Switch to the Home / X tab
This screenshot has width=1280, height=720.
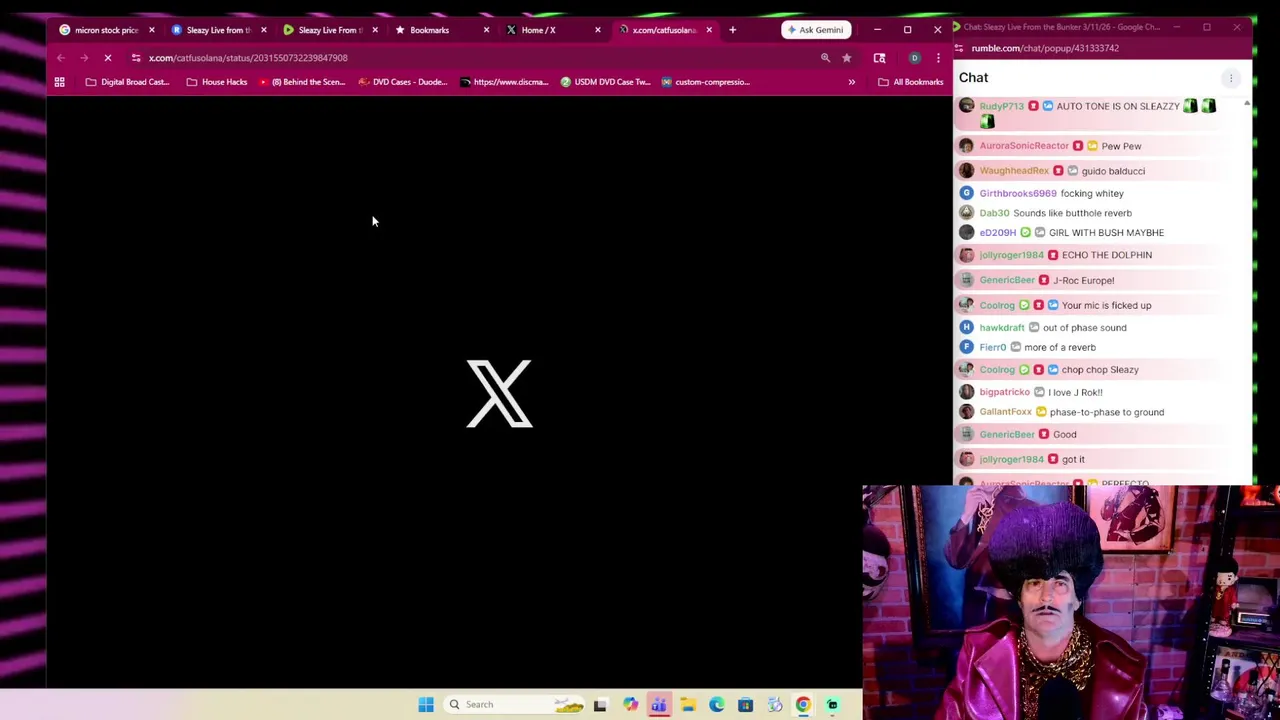pos(538,30)
